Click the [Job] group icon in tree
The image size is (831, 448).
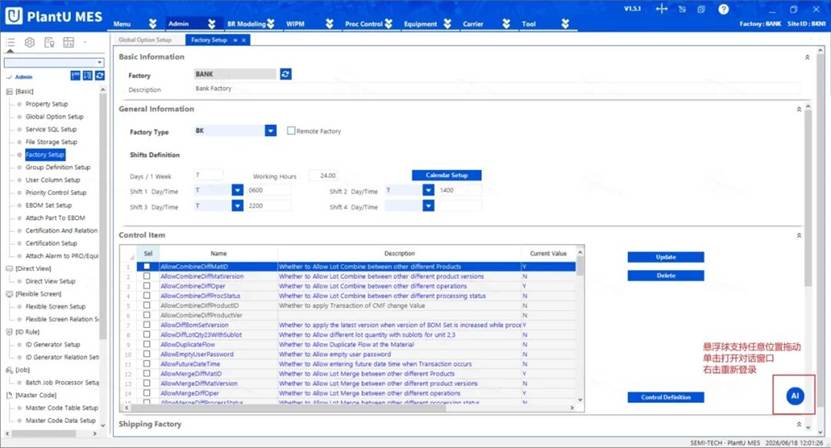(x=9, y=370)
